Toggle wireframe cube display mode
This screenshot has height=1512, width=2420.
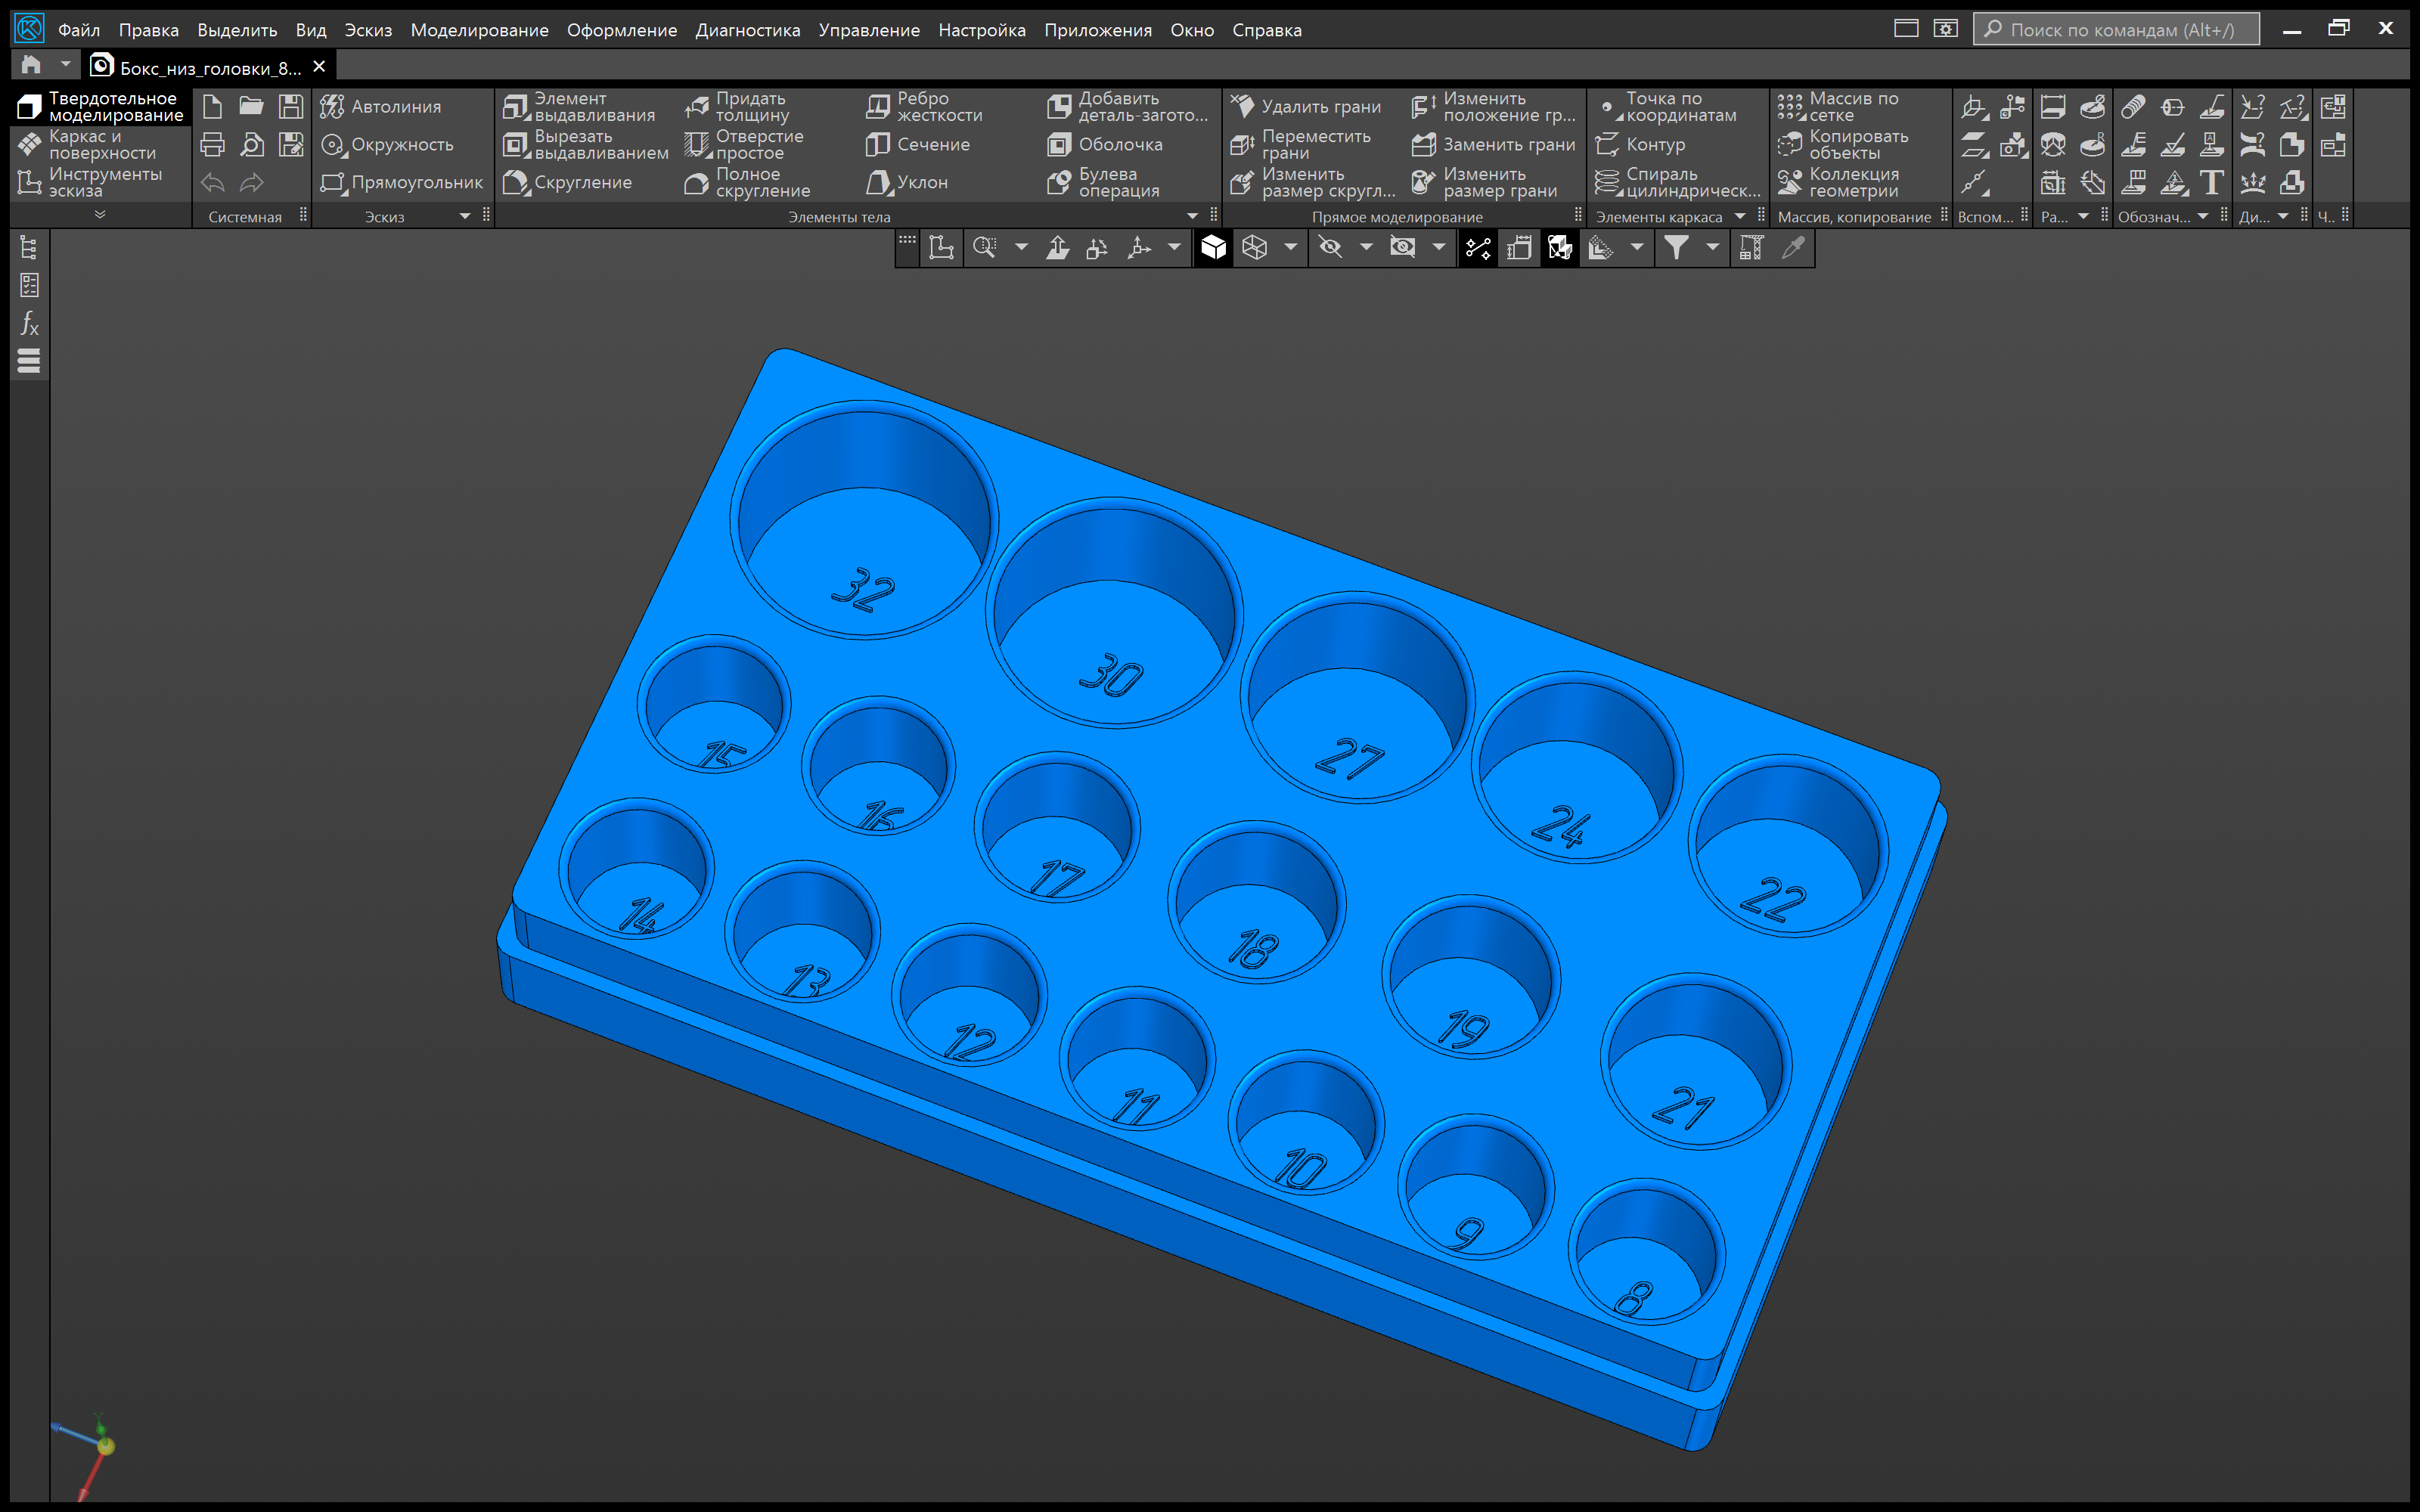coord(1254,247)
